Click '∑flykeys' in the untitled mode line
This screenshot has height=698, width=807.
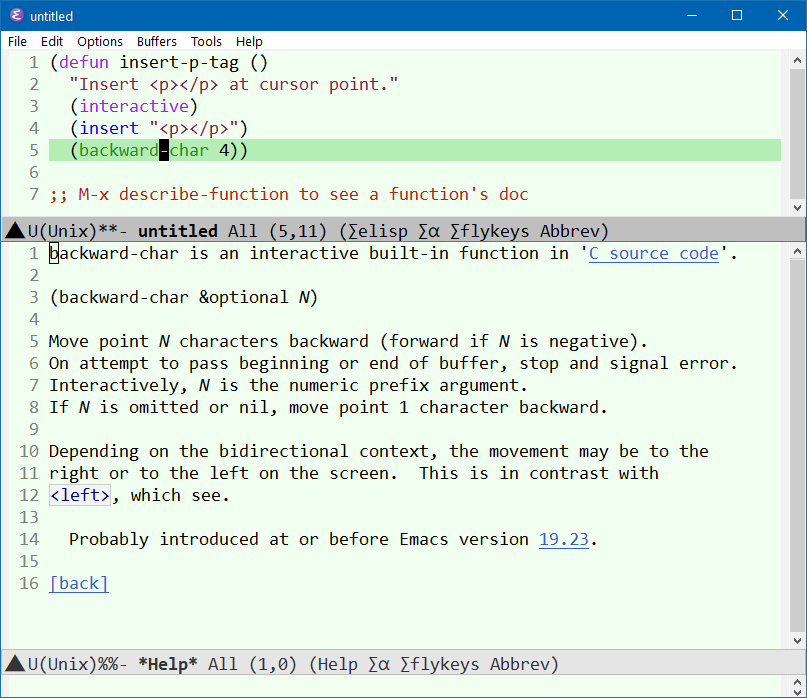point(489,231)
